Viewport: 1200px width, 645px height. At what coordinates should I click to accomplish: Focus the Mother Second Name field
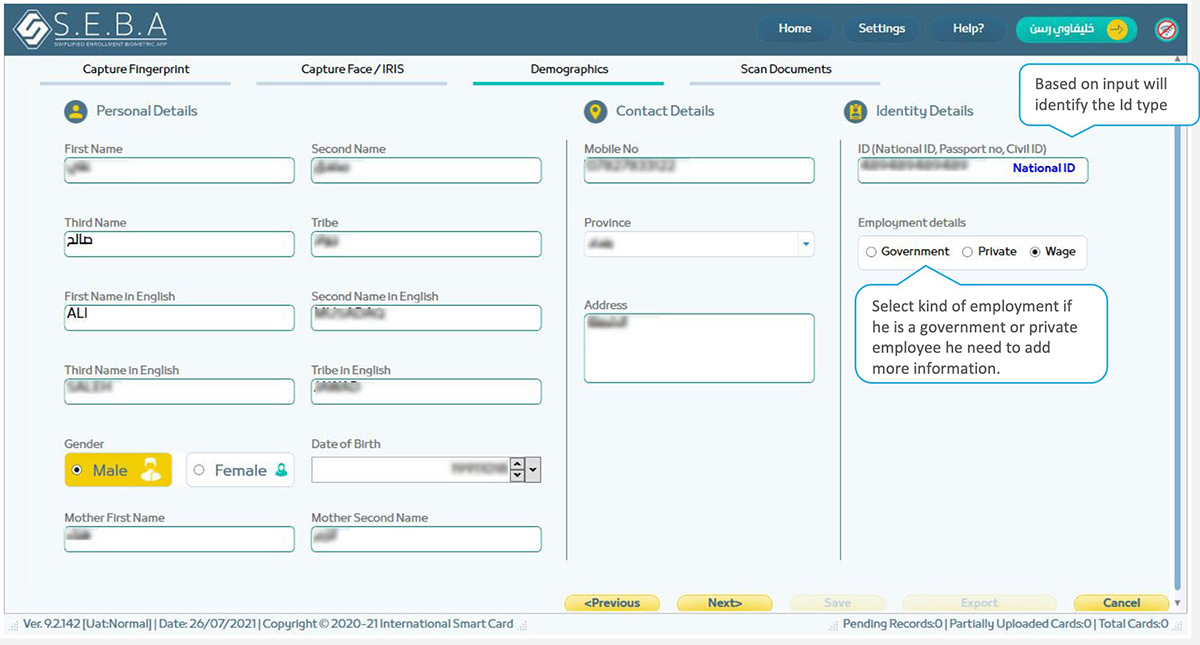click(426, 539)
